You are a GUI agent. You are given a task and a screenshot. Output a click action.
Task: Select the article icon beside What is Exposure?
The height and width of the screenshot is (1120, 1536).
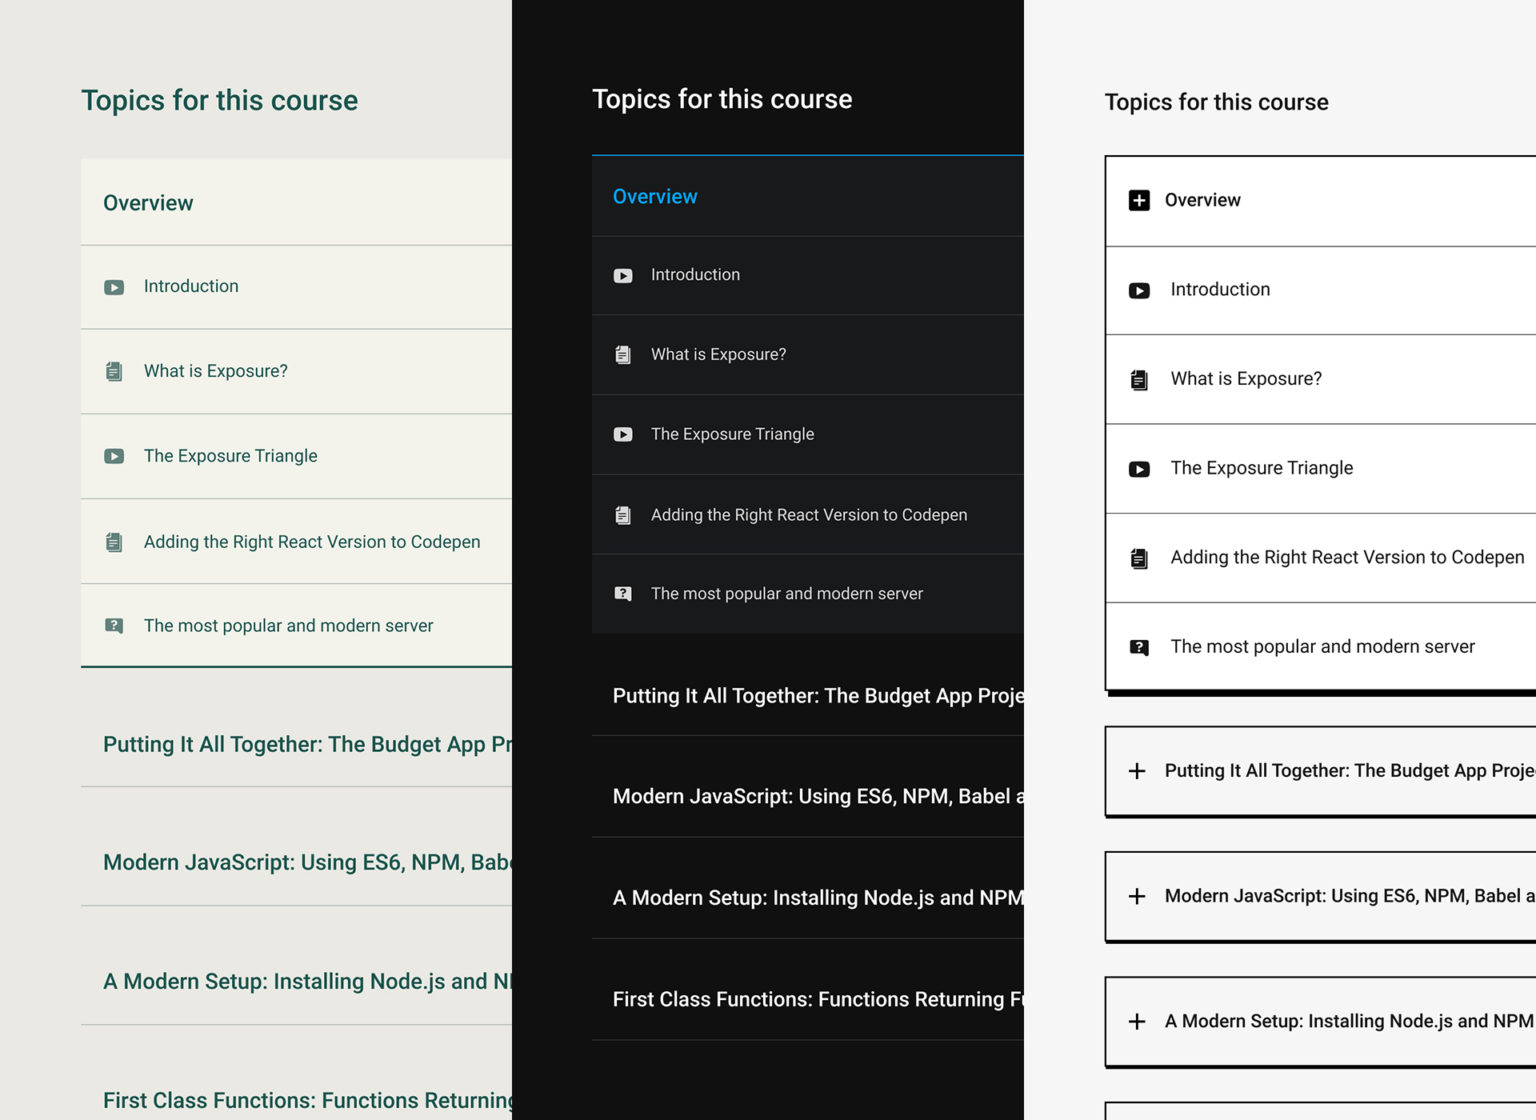coord(114,371)
